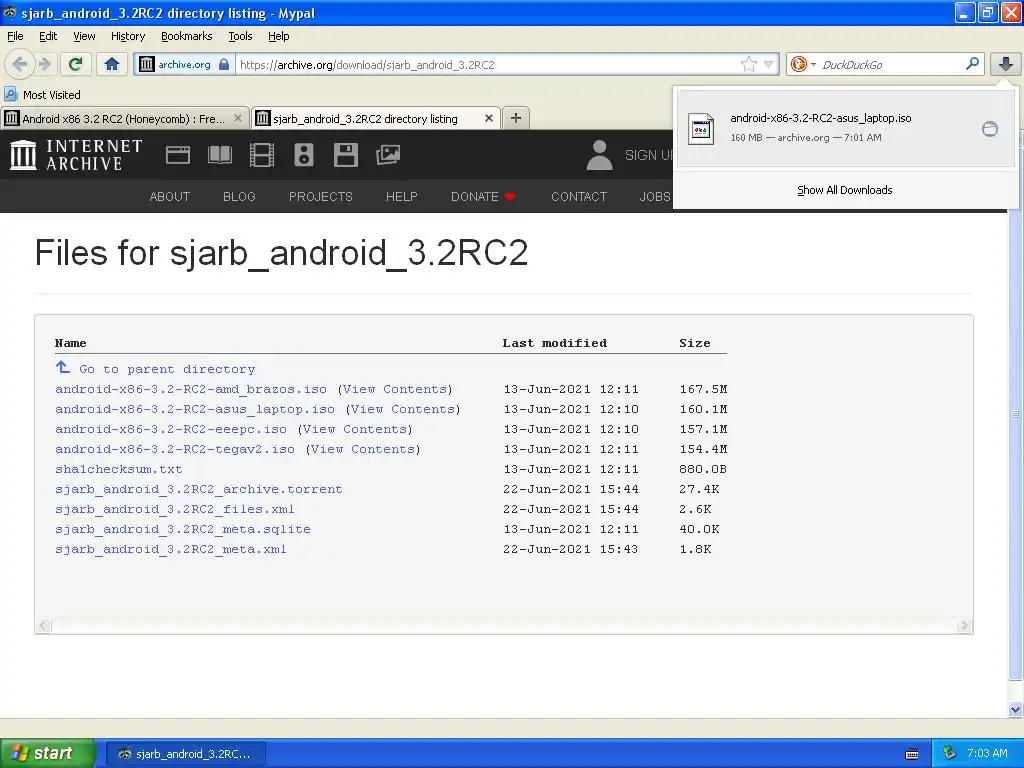Reload the current page

(76, 64)
